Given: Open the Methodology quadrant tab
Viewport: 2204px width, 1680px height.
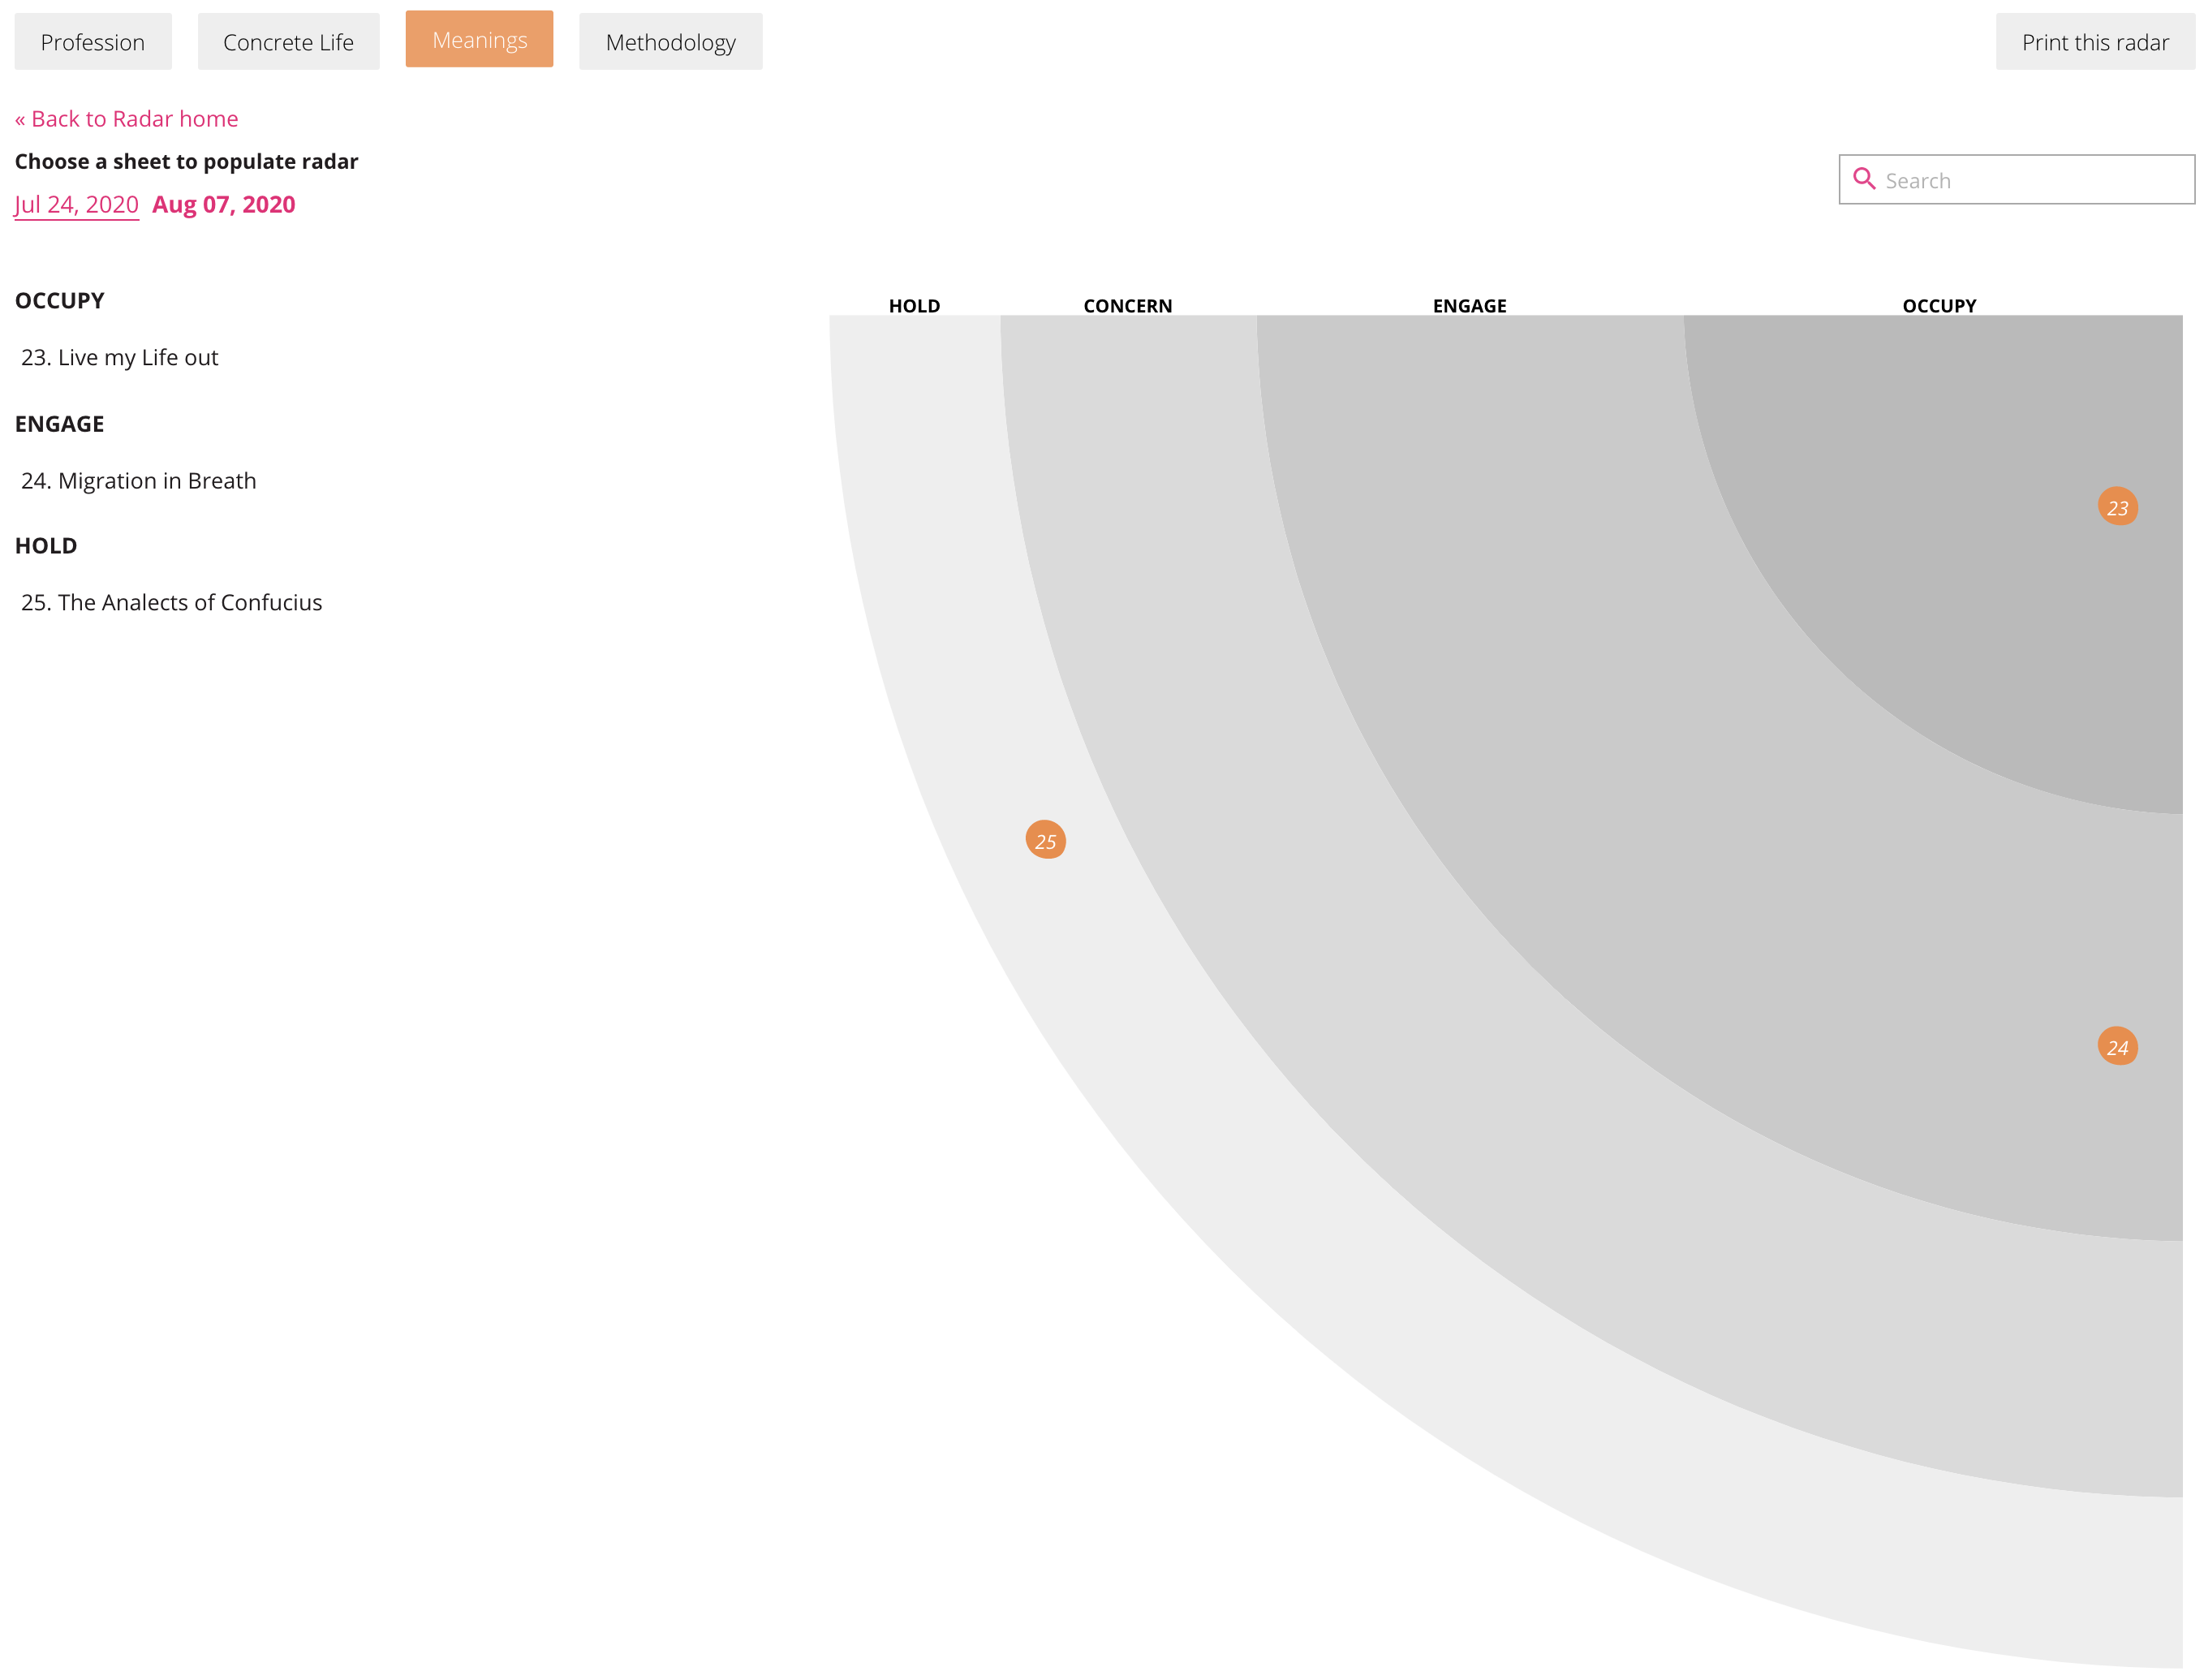Looking at the screenshot, I should pyautogui.click(x=670, y=42).
